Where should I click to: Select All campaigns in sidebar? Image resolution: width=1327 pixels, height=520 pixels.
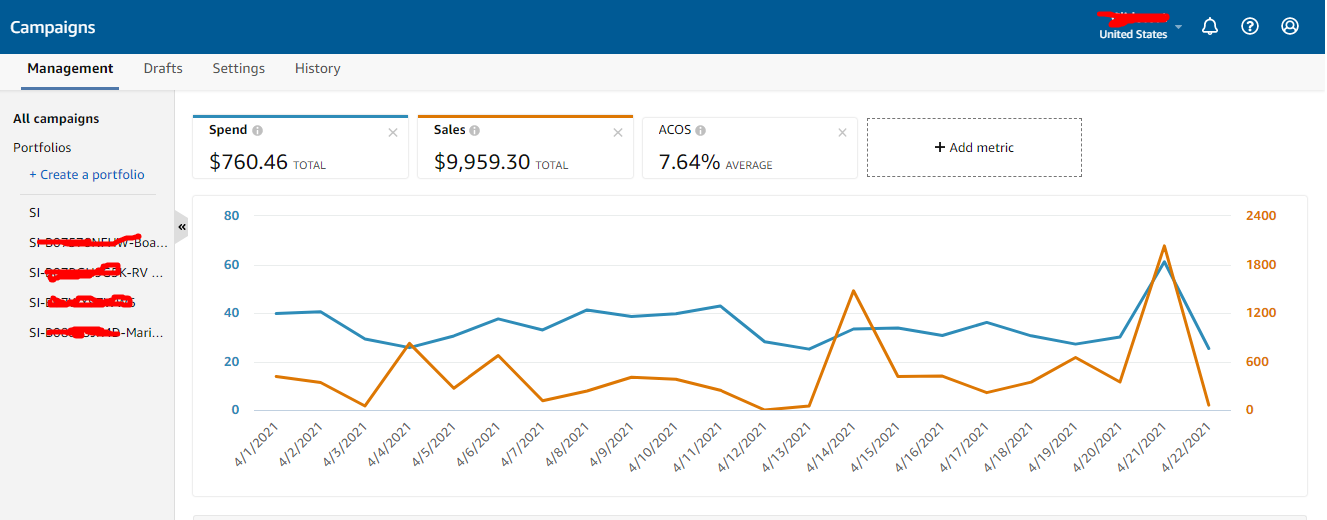point(56,119)
